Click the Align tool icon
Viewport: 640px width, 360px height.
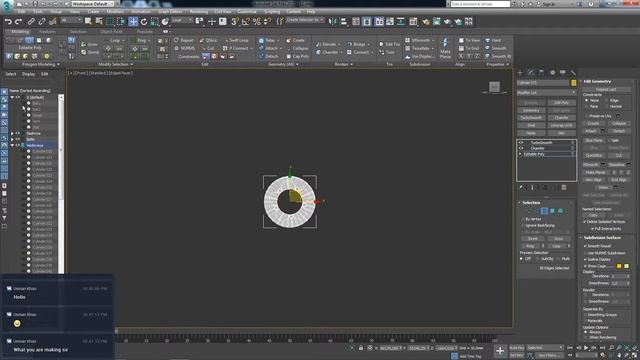(343, 22)
